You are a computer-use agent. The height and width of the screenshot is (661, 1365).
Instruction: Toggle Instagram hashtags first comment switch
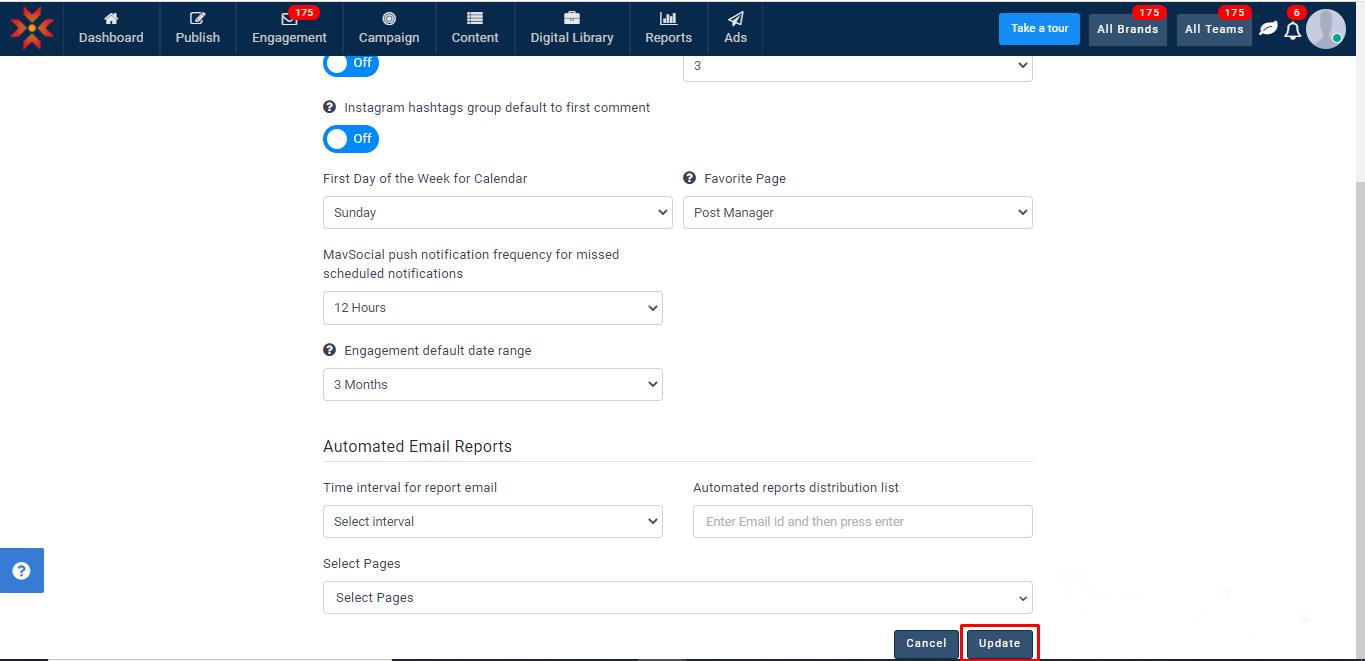pyautogui.click(x=351, y=139)
